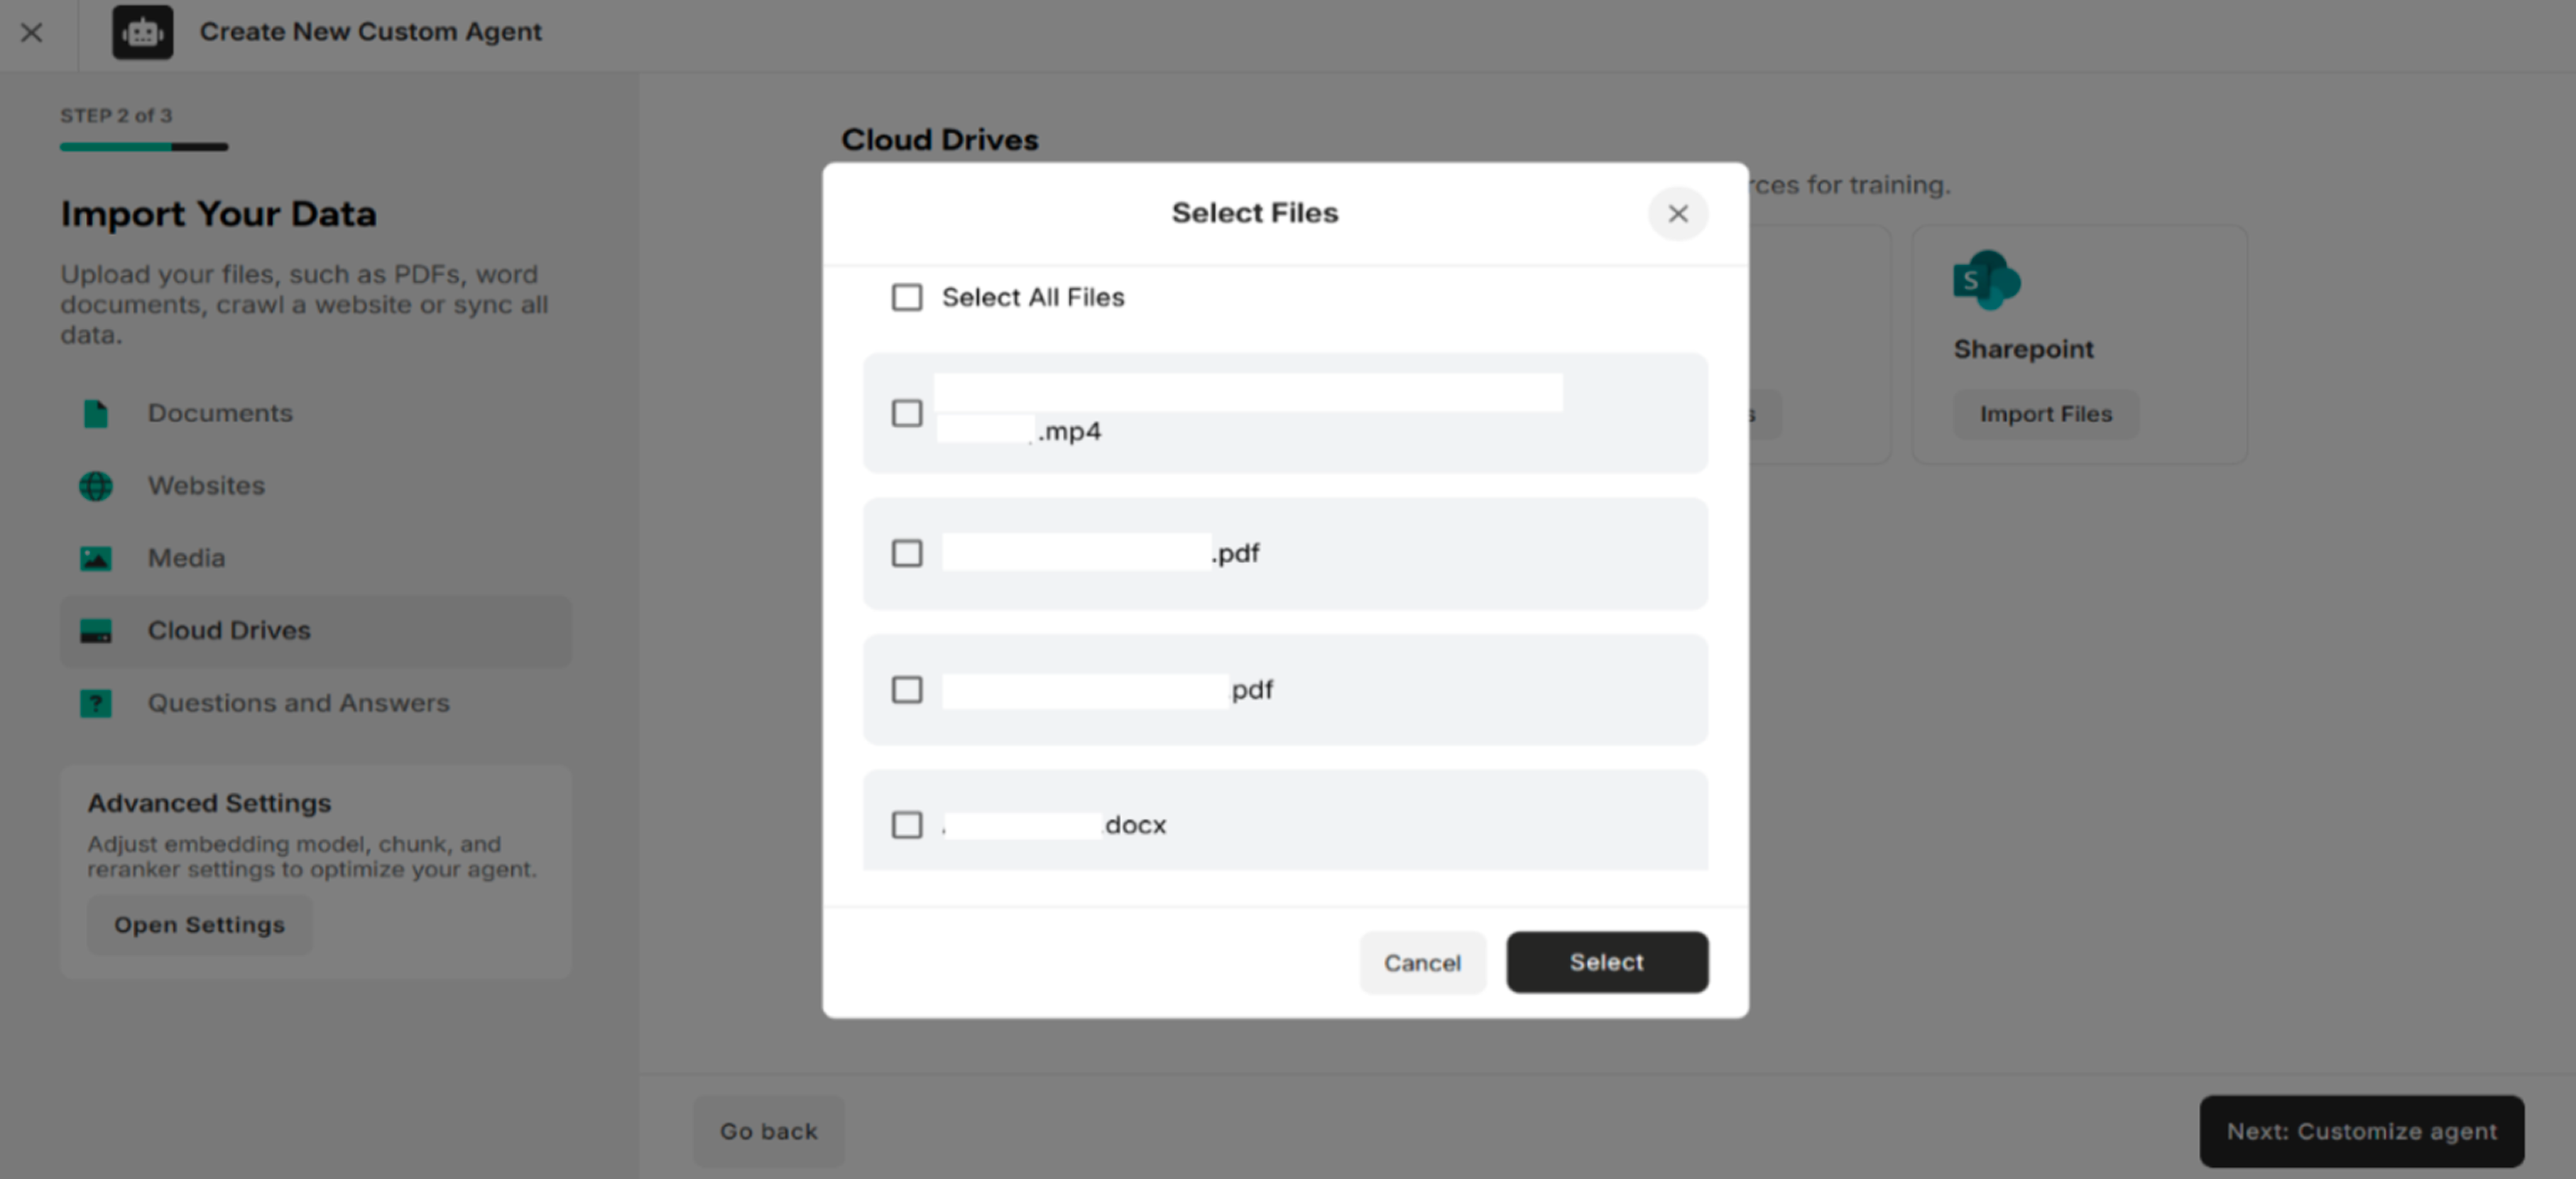Image resolution: width=2576 pixels, height=1179 pixels.
Task: Click the Go back button
Action: 768,1131
